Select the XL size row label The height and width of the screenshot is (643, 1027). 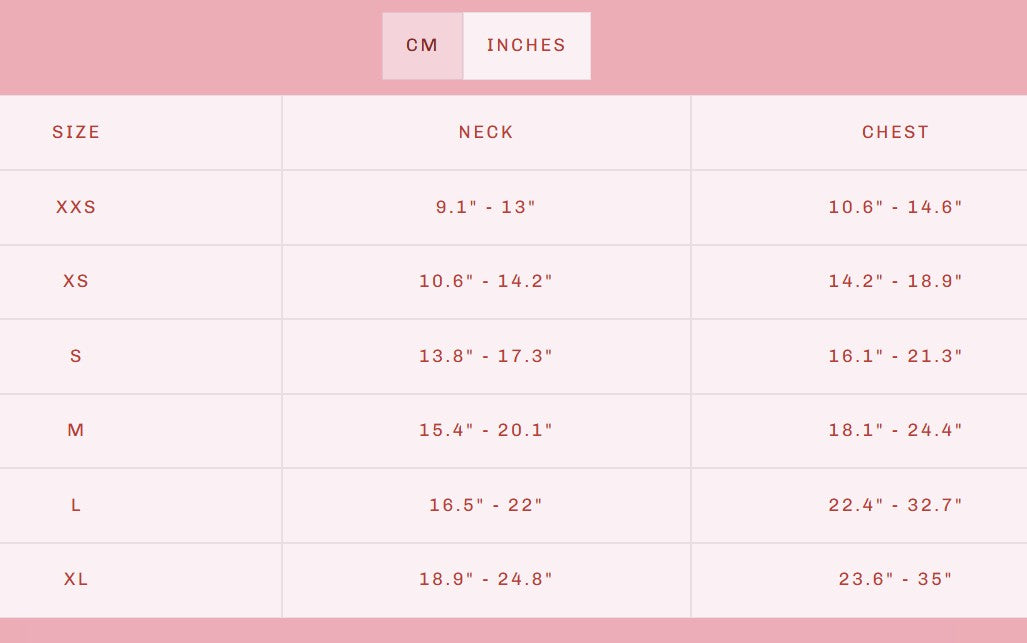(76, 579)
